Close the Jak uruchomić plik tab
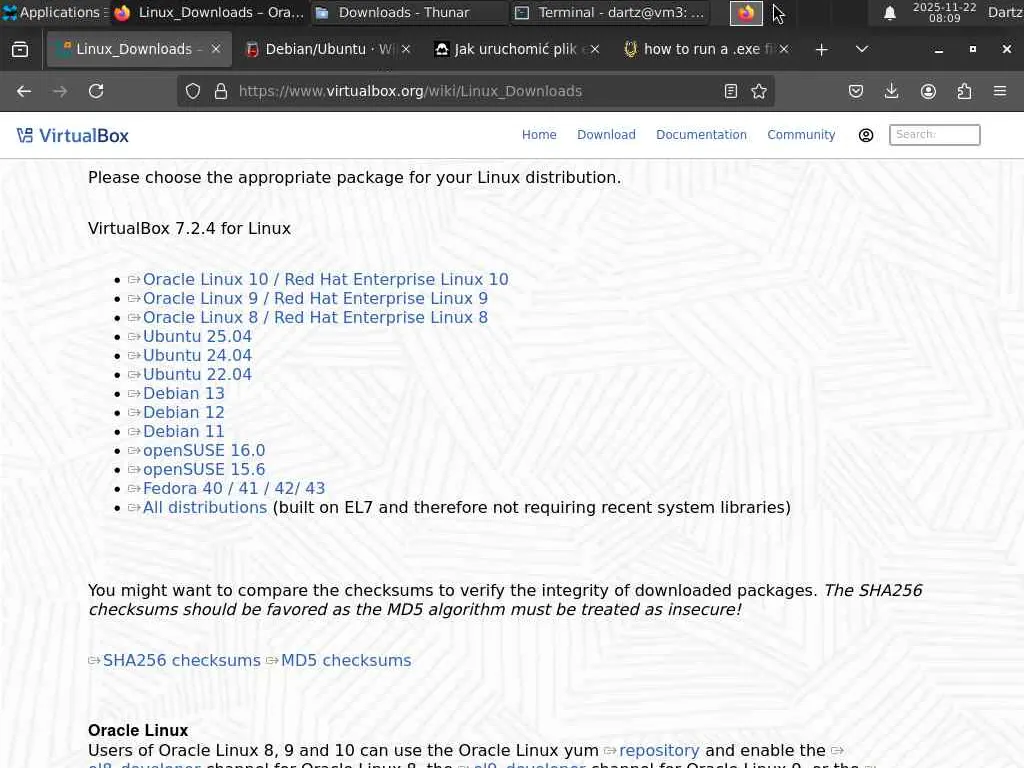Screen dimensions: 1024x768 pos(595,49)
